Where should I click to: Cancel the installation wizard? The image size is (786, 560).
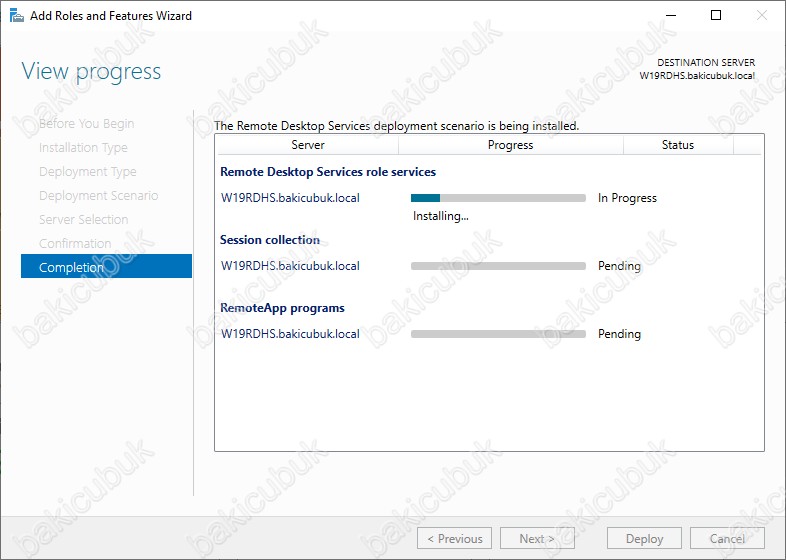tap(728, 538)
